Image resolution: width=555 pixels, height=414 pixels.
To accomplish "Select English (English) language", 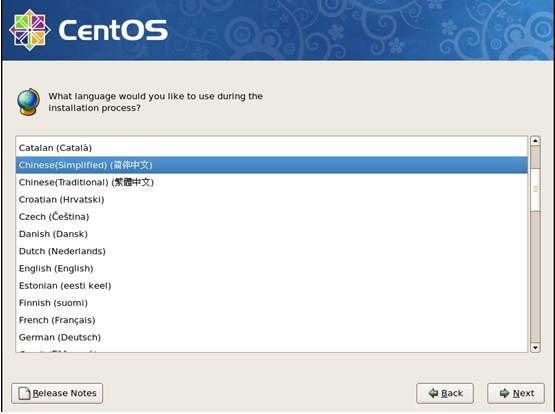I will point(271,268).
